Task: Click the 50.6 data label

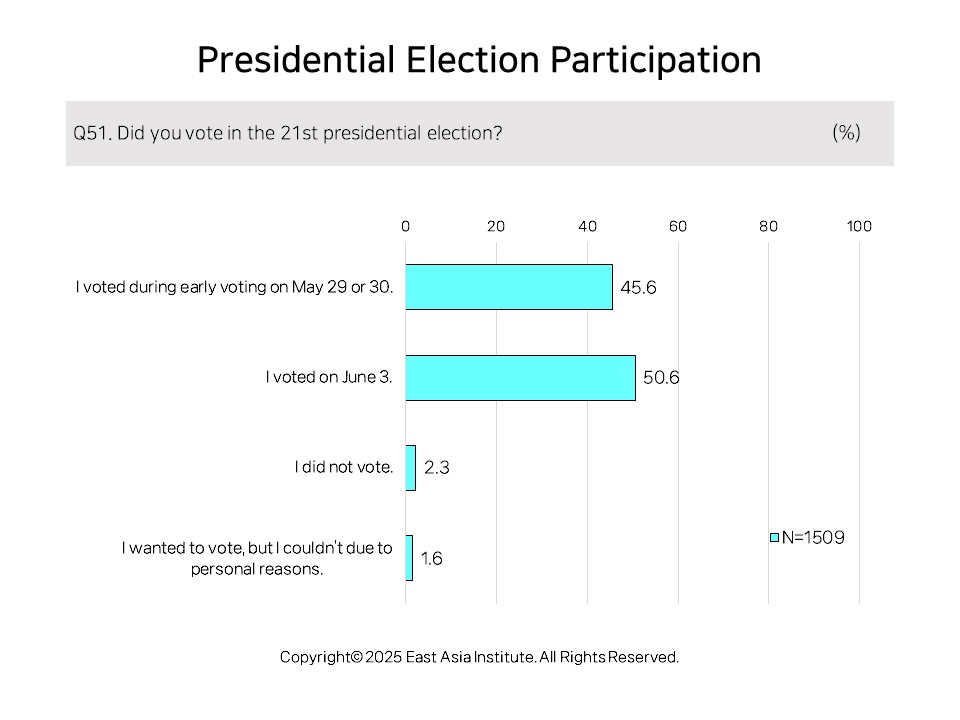Action: coord(661,377)
